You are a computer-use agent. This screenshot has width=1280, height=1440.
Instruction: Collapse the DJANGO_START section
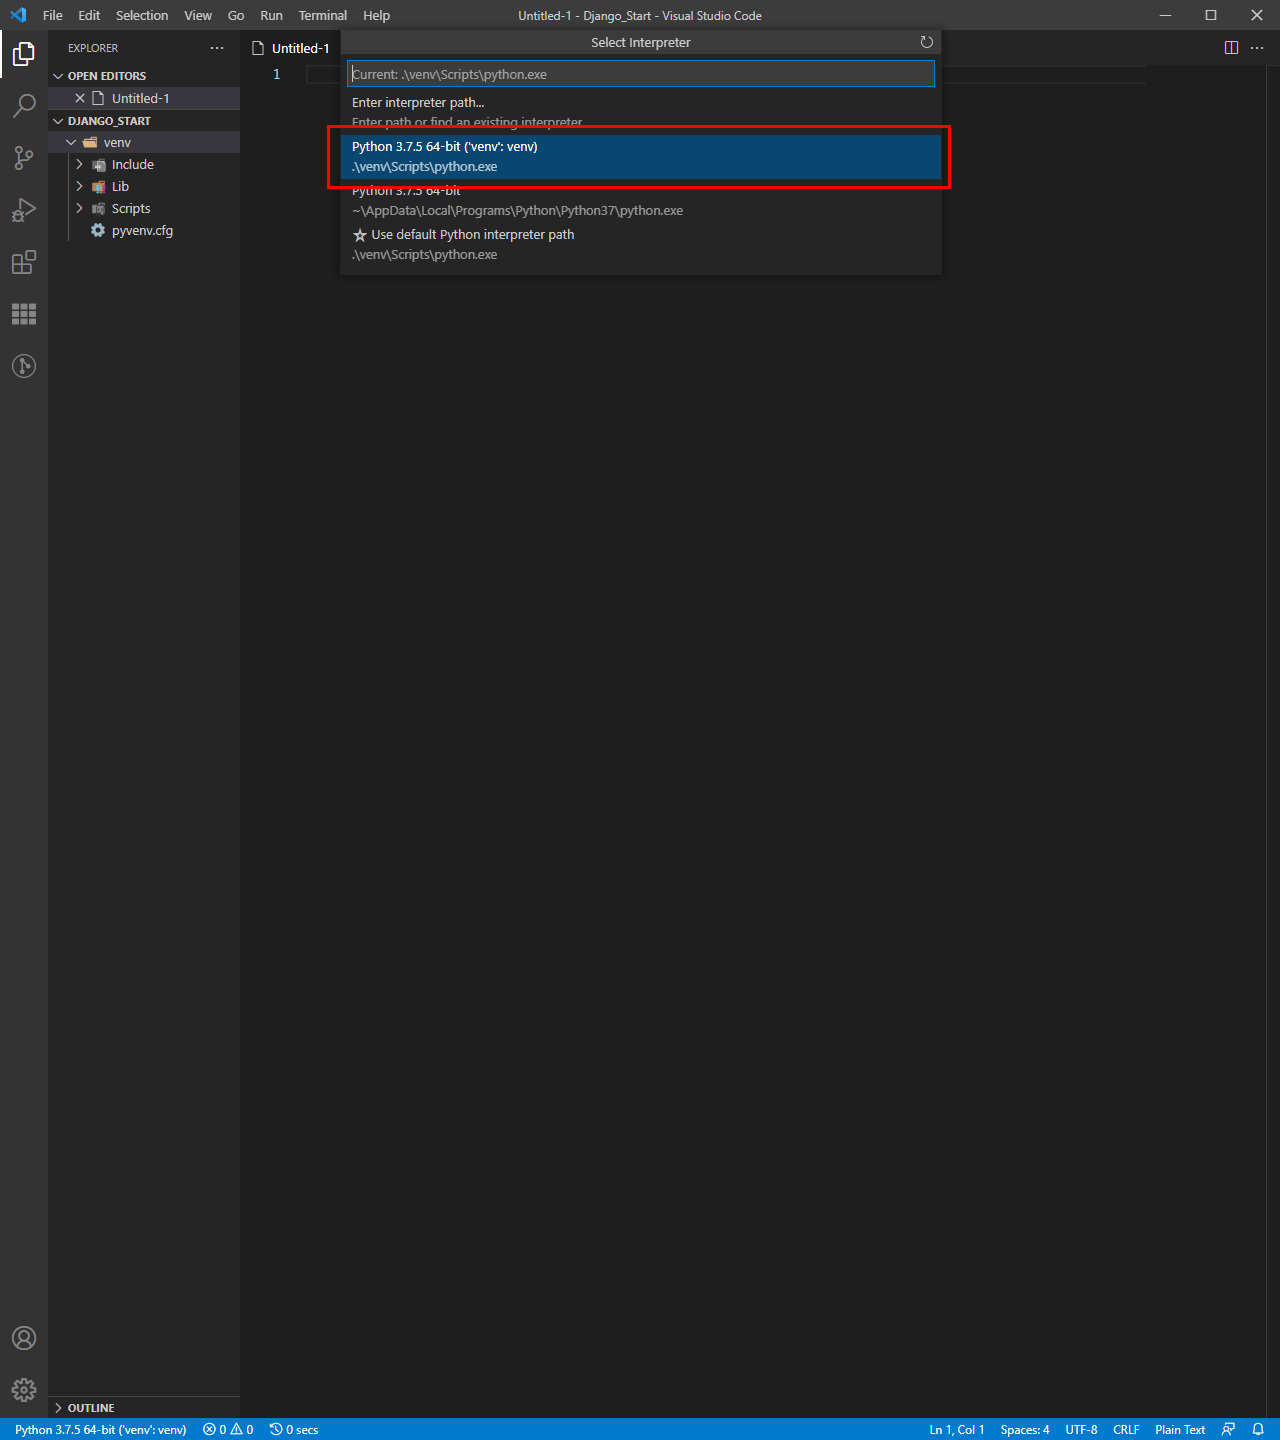click(58, 121)
